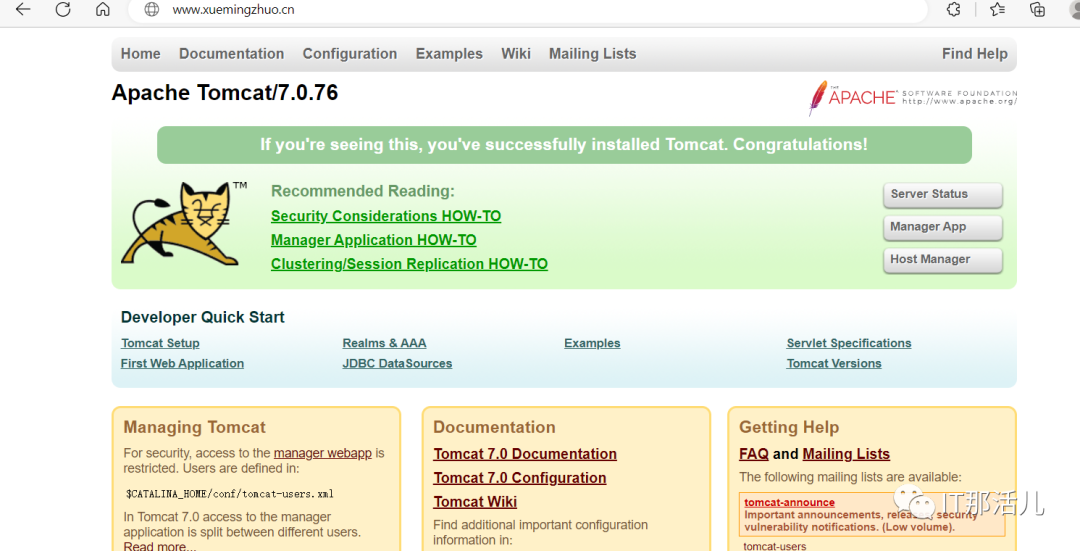Open the Documentation nav item

click(x=231, y=54)
